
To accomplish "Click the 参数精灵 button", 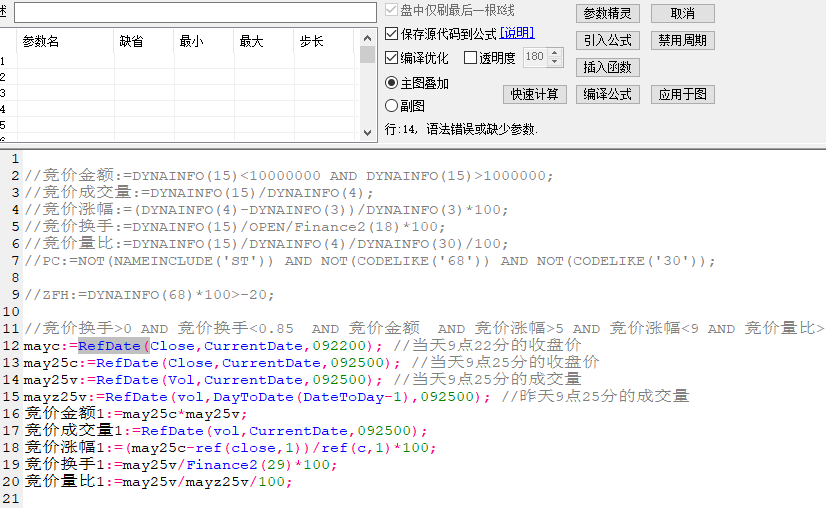I will coord(608,13).
